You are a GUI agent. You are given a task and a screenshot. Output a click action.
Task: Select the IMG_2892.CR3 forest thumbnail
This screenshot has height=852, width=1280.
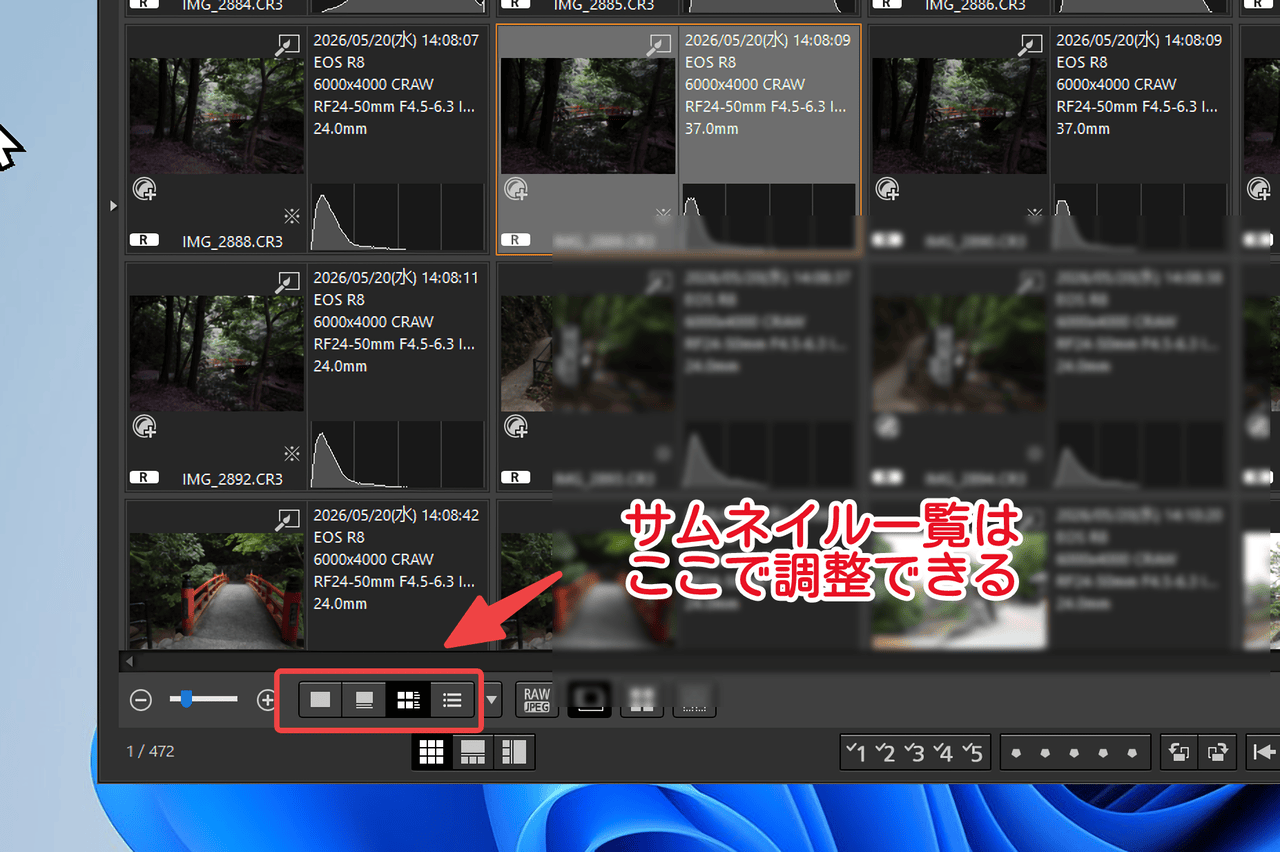217,353
